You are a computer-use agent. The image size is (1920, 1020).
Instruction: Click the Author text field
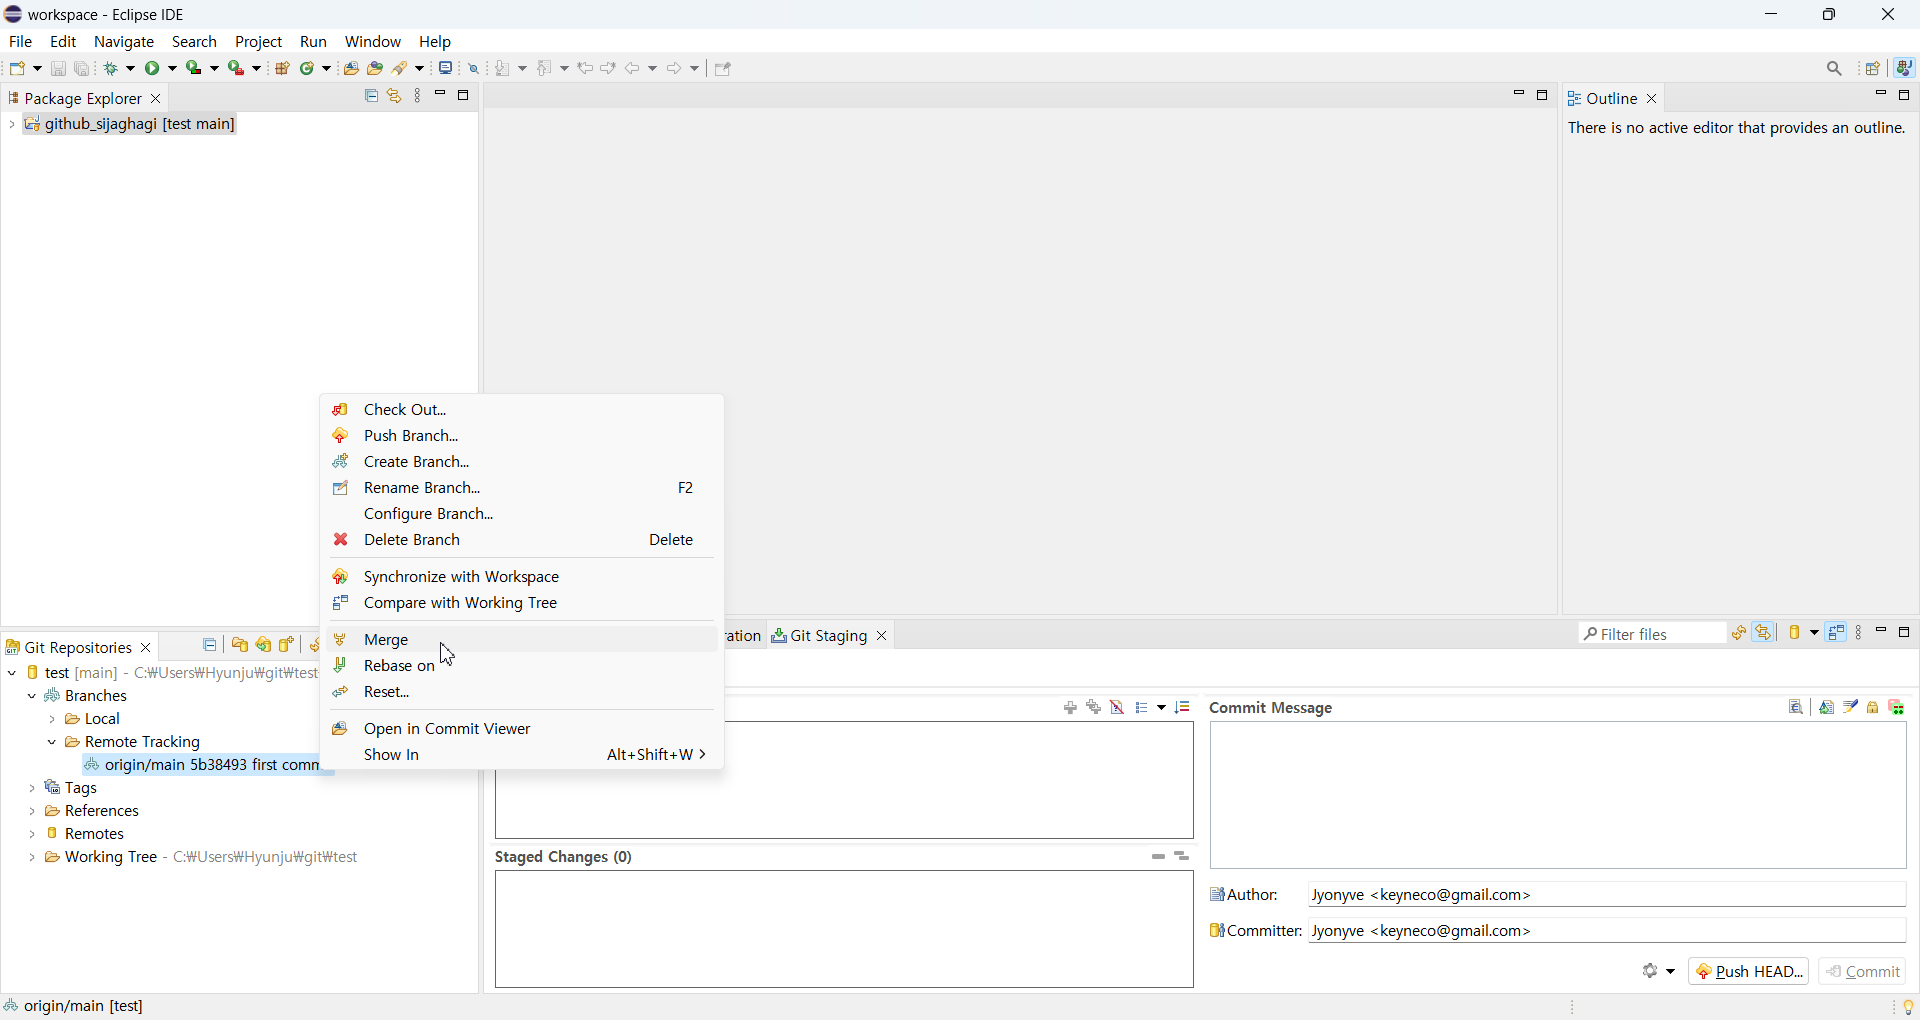tap(1607, 894)
